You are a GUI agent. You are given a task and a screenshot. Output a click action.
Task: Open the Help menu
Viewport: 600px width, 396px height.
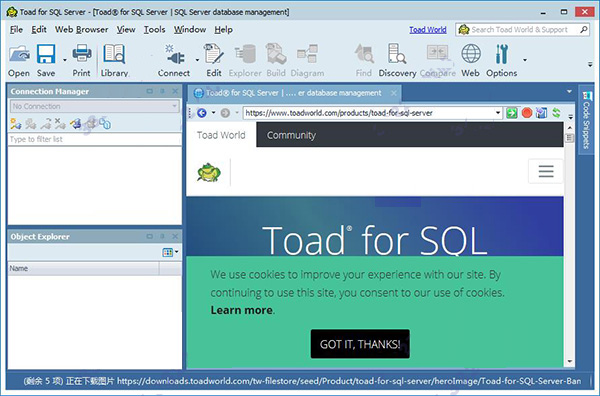(x=223, y=29)
